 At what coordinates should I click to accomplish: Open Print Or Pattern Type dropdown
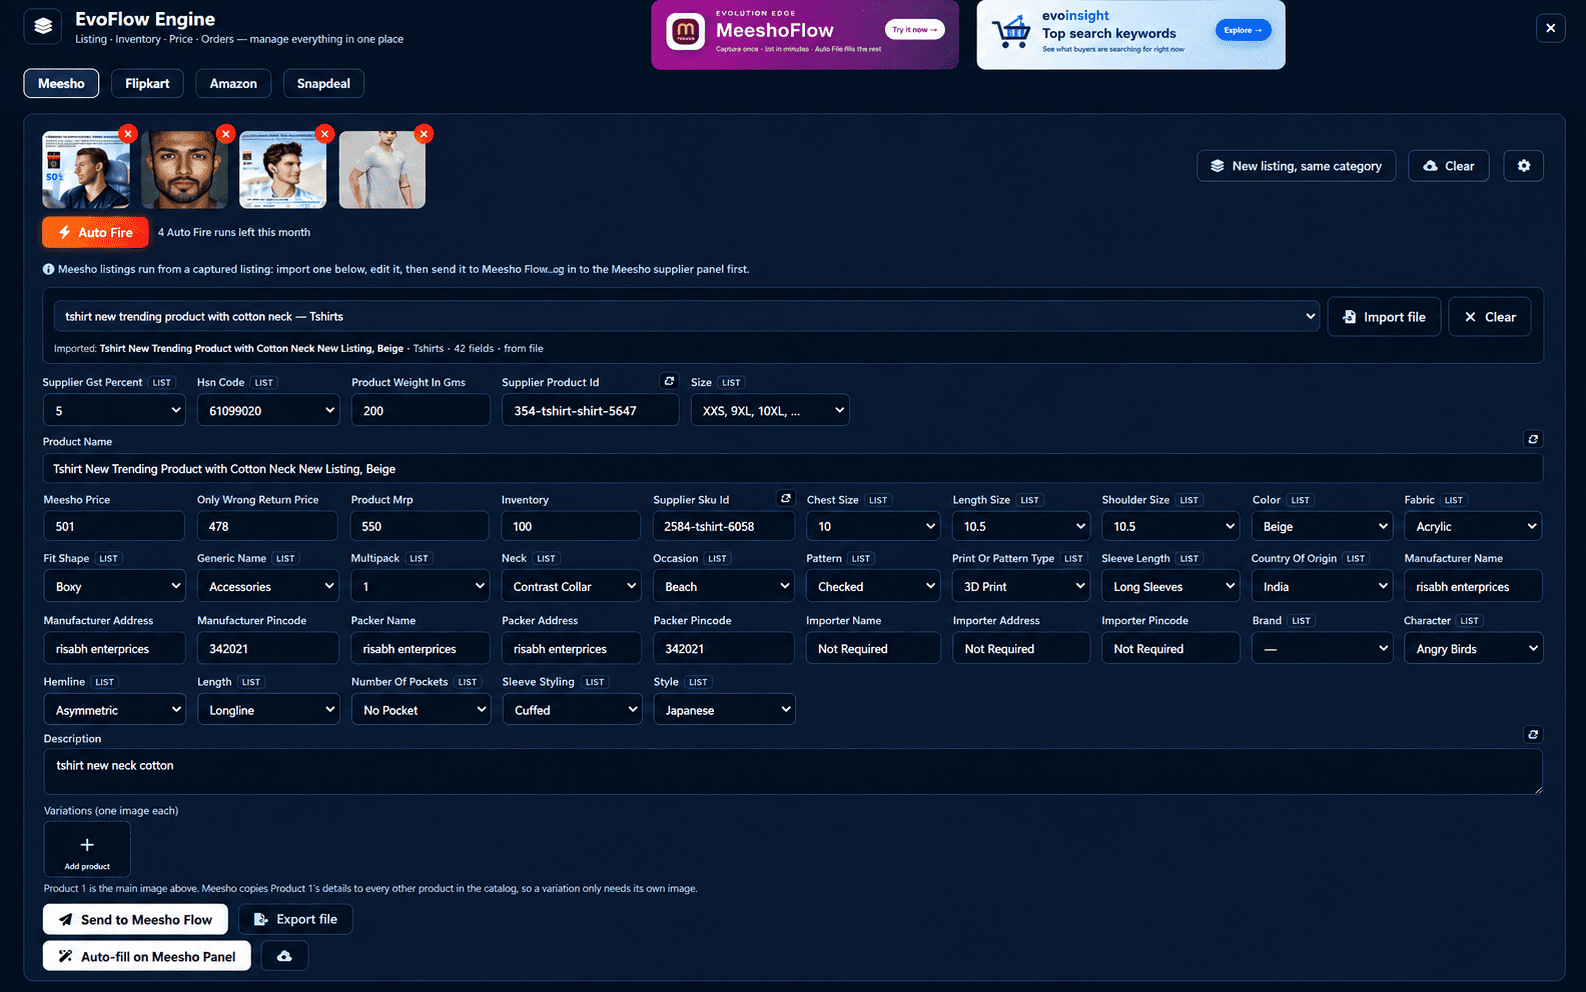tap(1021, 586)
